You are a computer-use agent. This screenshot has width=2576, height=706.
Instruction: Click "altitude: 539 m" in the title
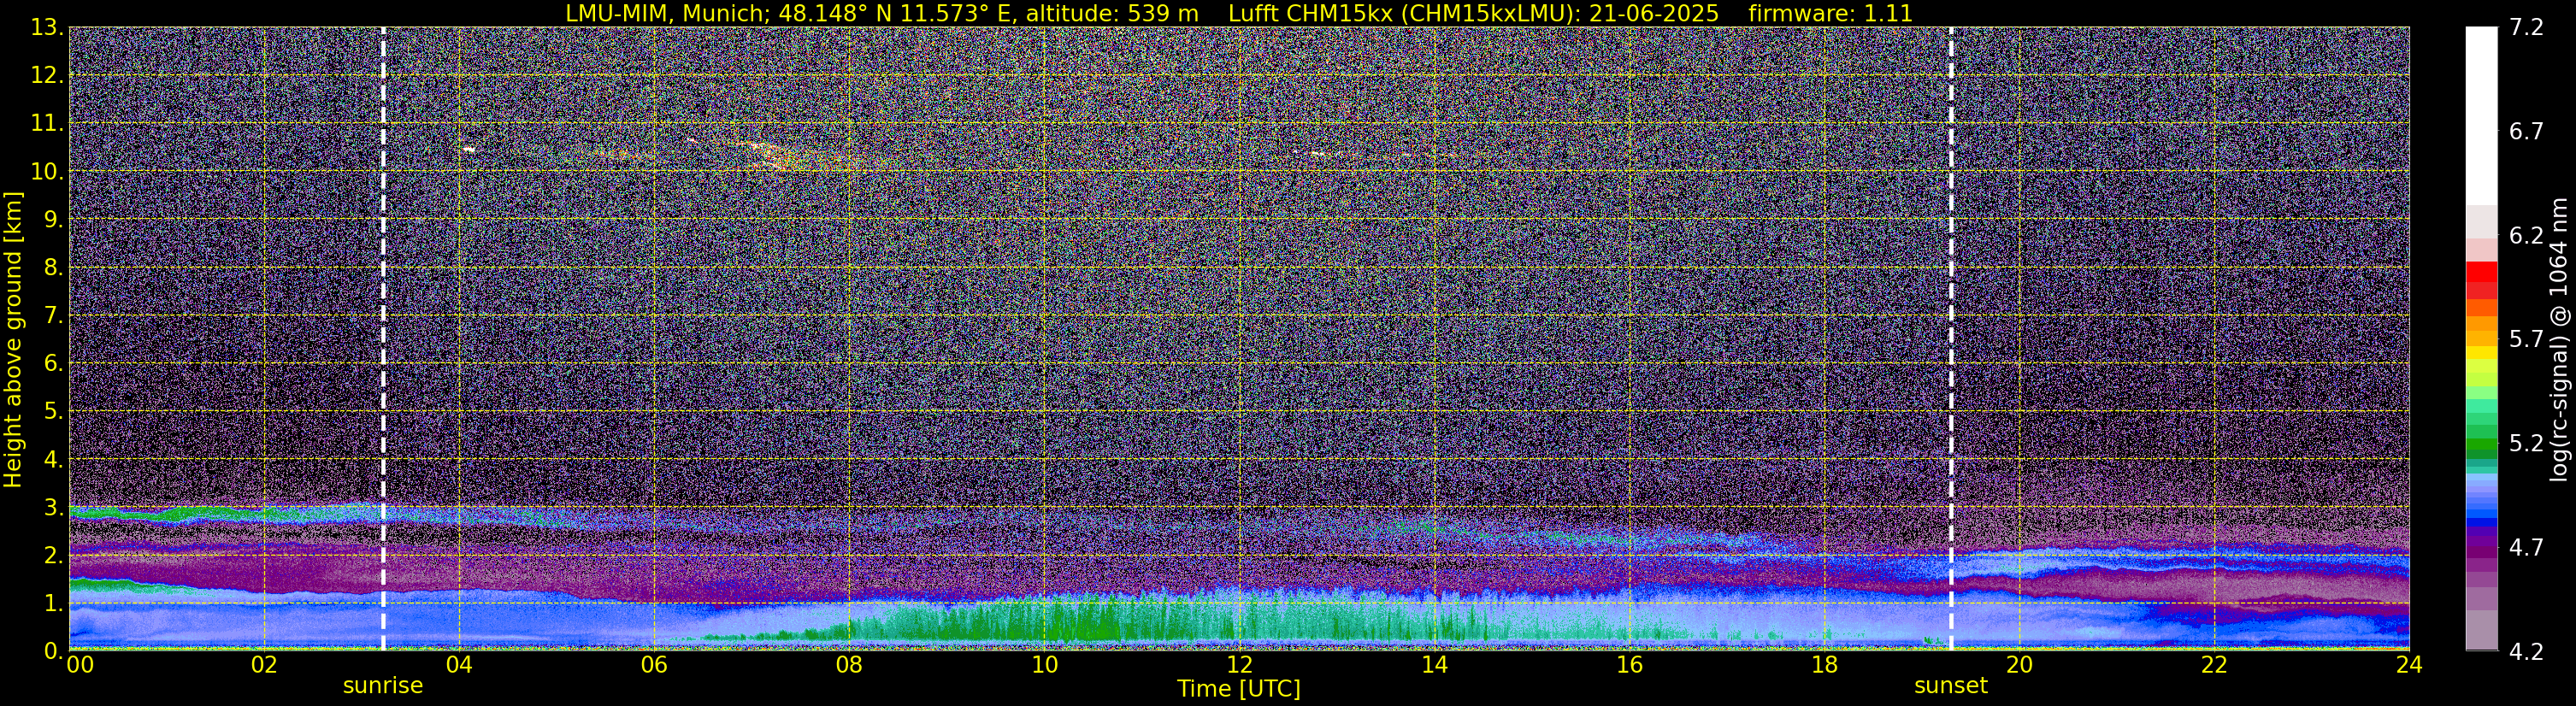coord(1112,14)
